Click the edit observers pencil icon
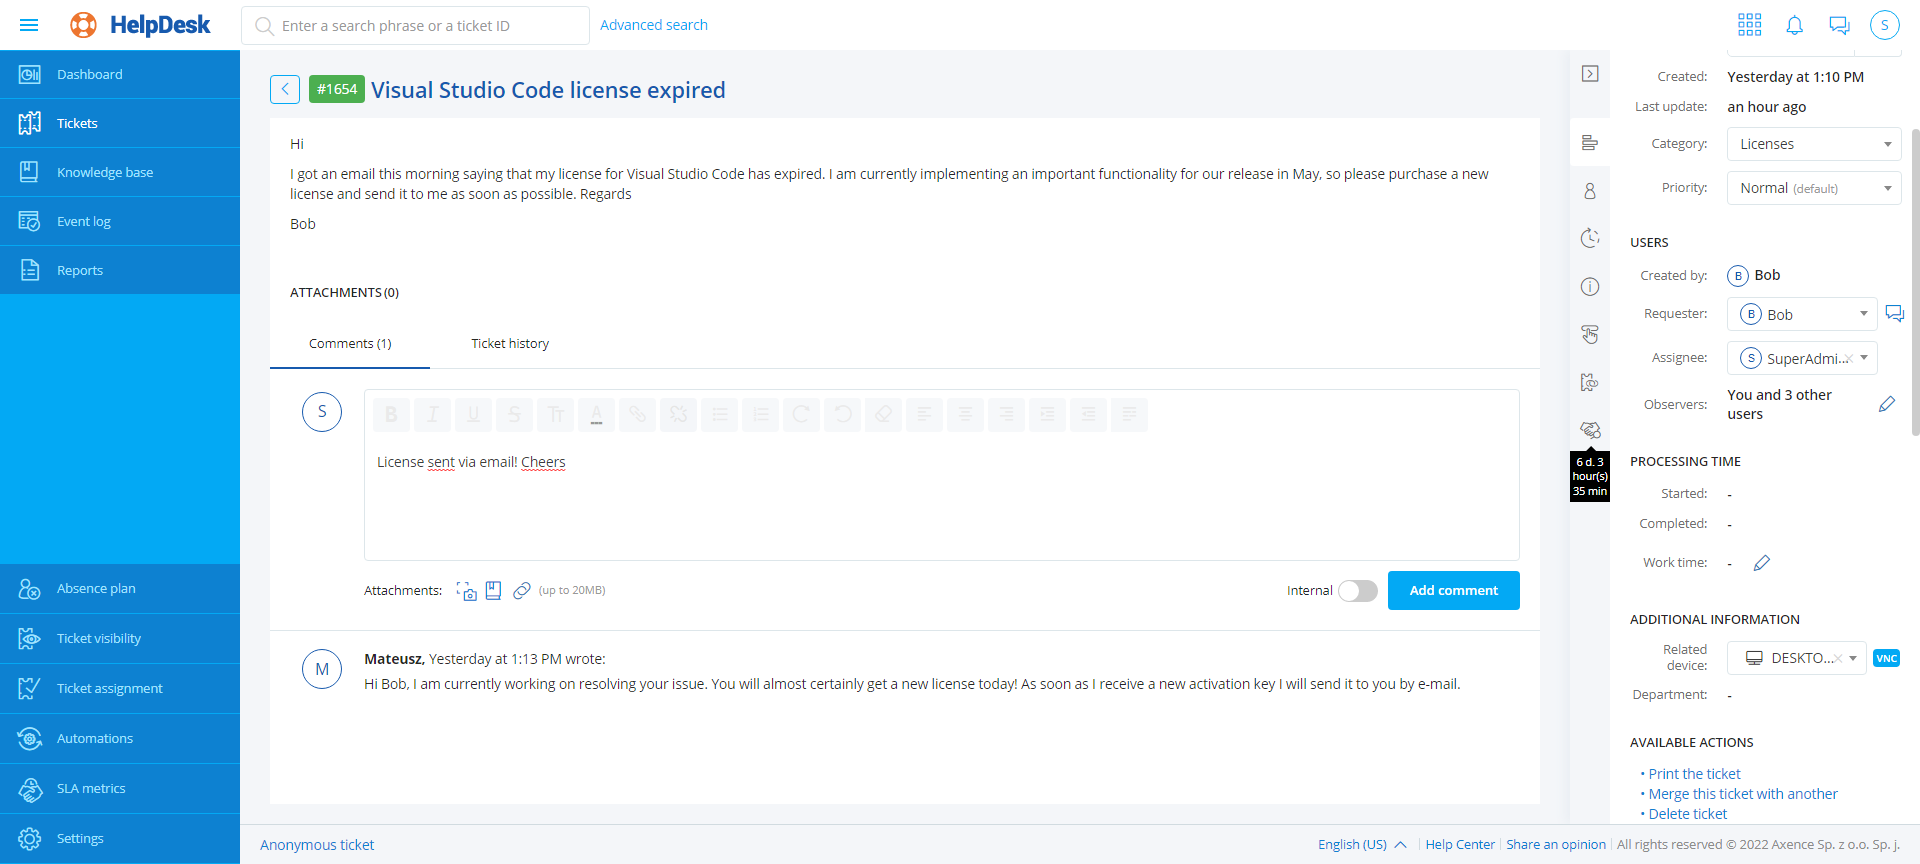The height and width of the screenshot is (864, 1920). [1887, 404]
